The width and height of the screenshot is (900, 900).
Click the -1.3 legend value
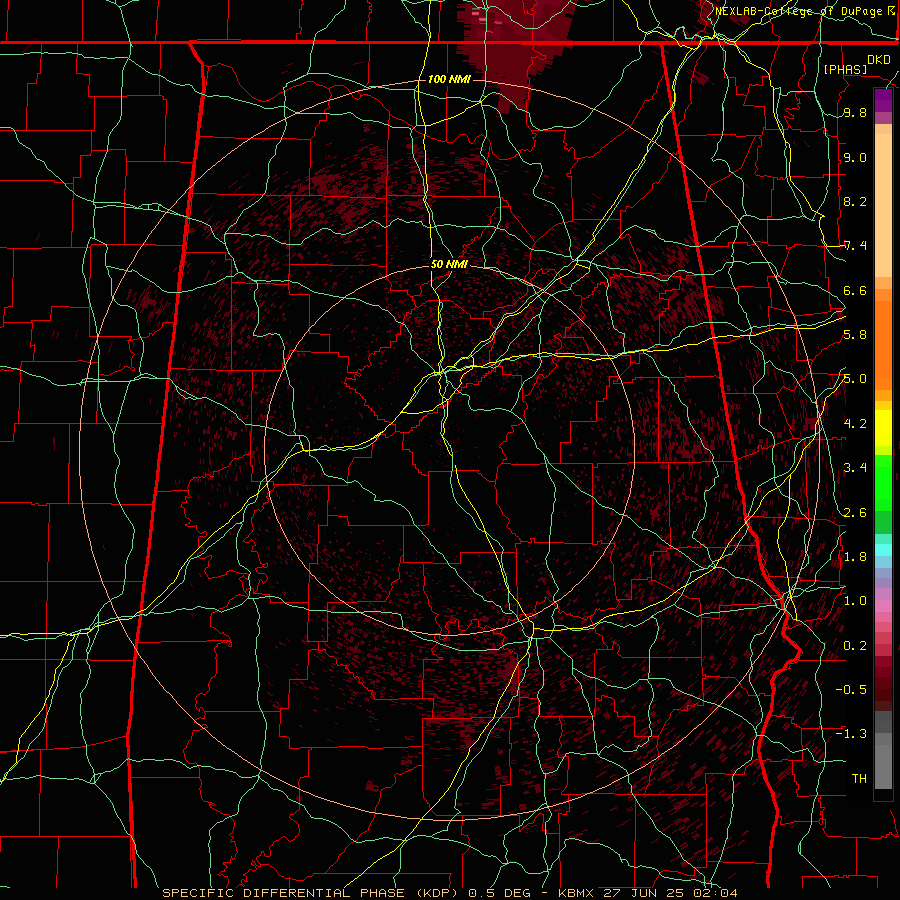[x=851, y=734]
